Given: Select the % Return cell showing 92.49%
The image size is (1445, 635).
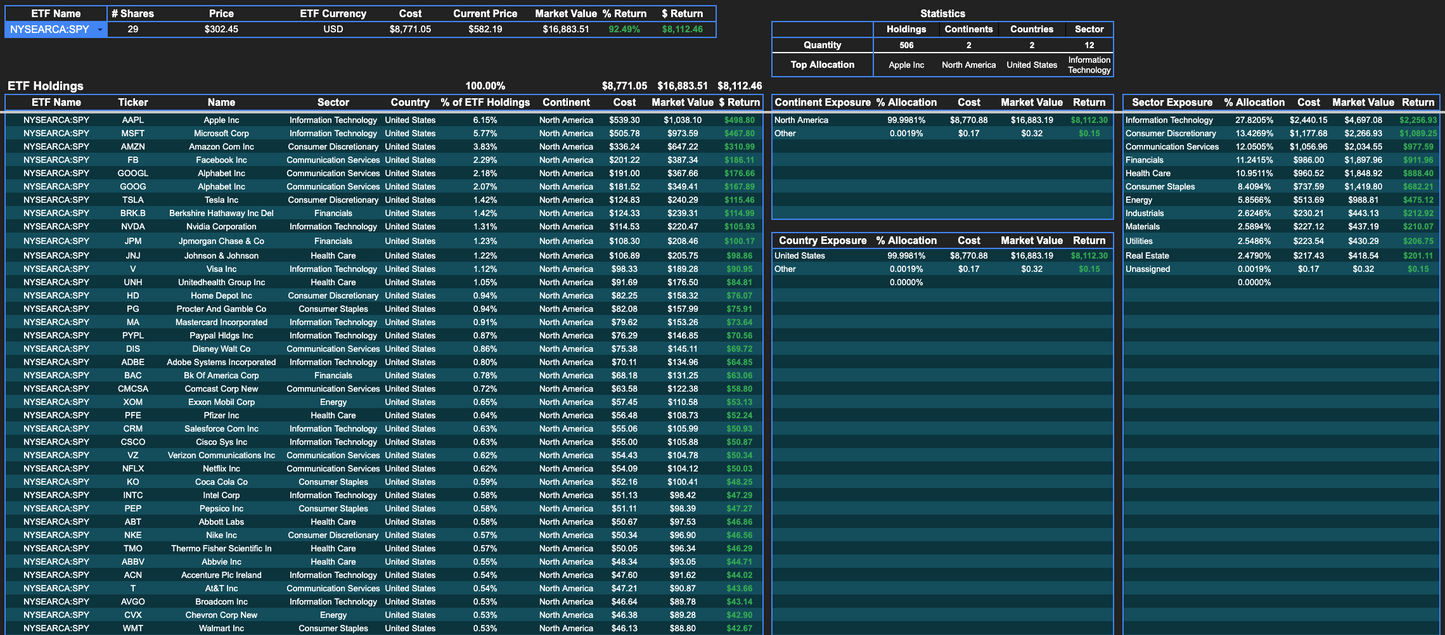Looking at the screenshot, I should point(624,29).
